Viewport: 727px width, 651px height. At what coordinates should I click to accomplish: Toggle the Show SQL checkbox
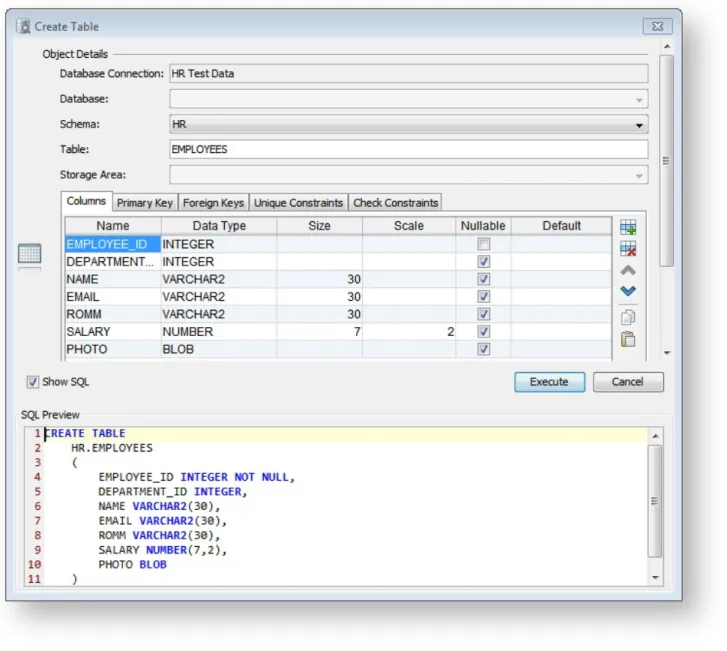tap(32, 382)
